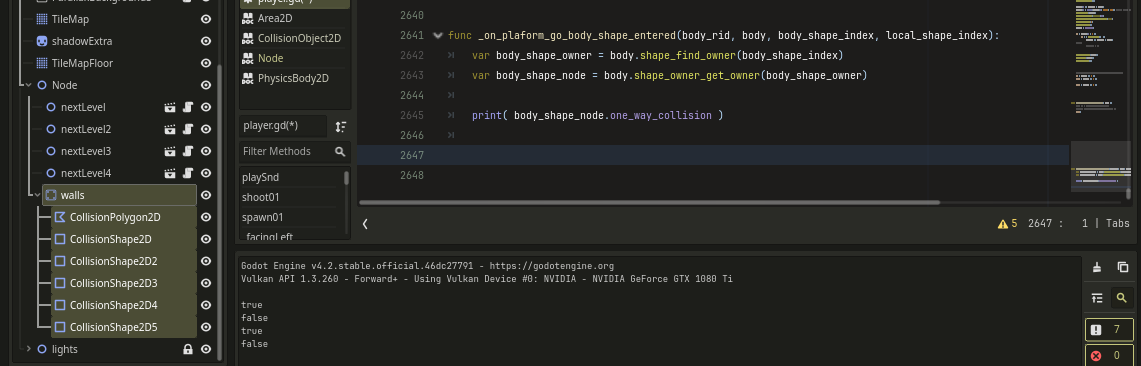Screen dimensions: 1141x366
Task: Toggle warning messages filter showing 7
Action: tap(1109, 330)
